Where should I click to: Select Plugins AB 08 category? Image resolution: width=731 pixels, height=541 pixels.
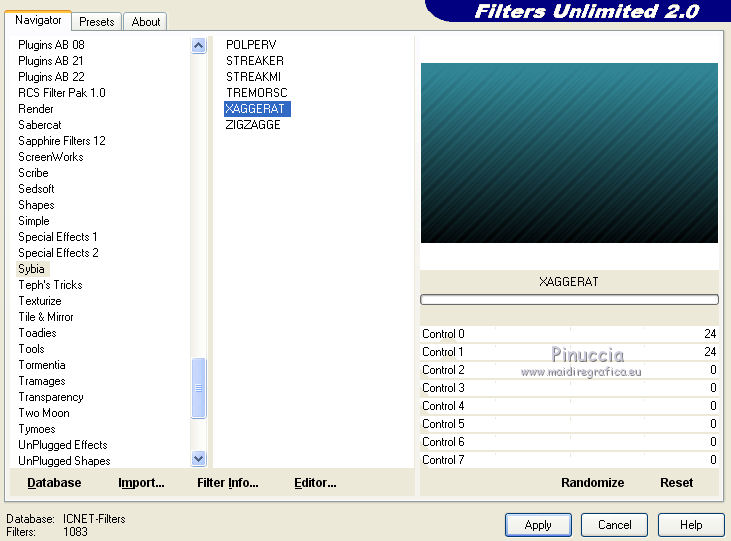[51, 45]
